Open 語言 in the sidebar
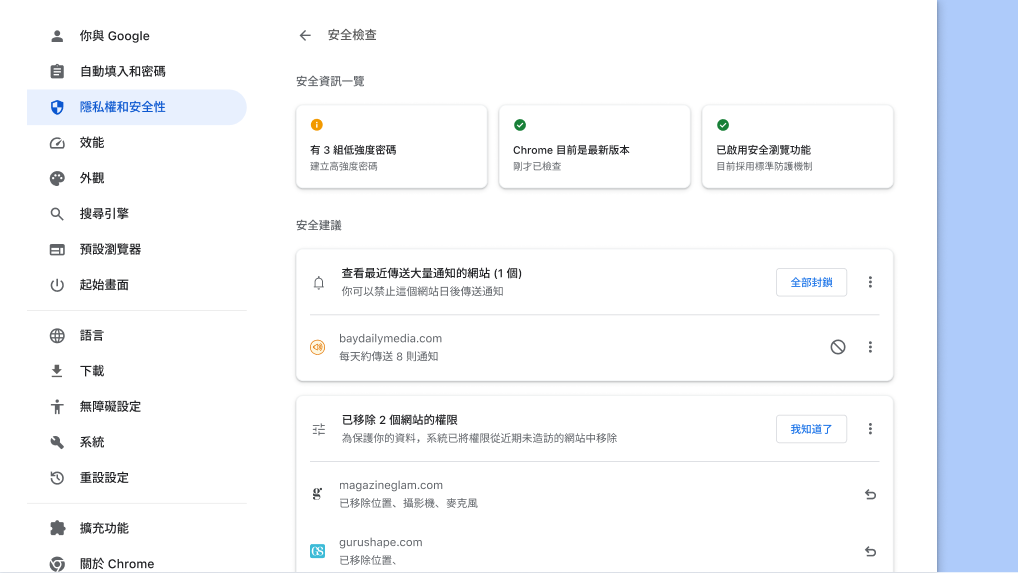Viewport: 1018px width, 573px height. pyautogui.click(x=136, y=335)
